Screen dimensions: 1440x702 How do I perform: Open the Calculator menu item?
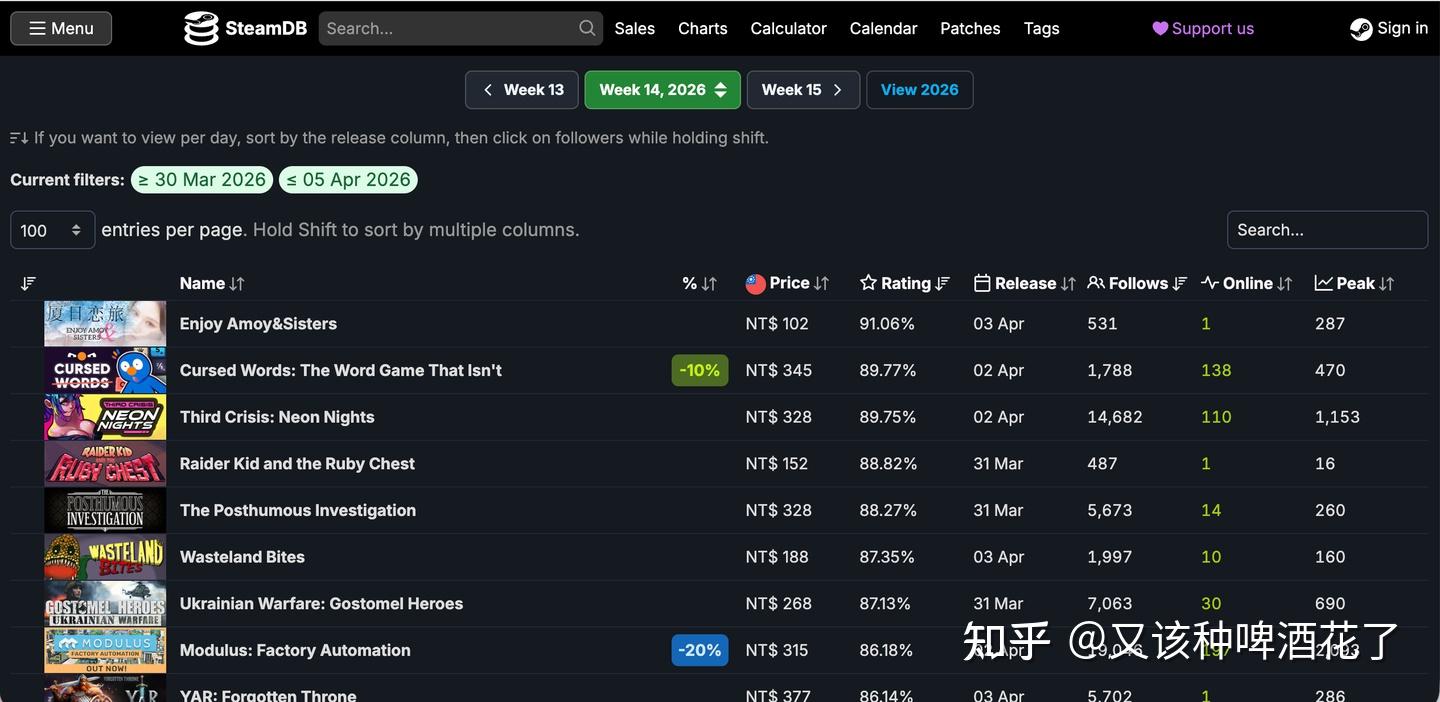[788, 28]
